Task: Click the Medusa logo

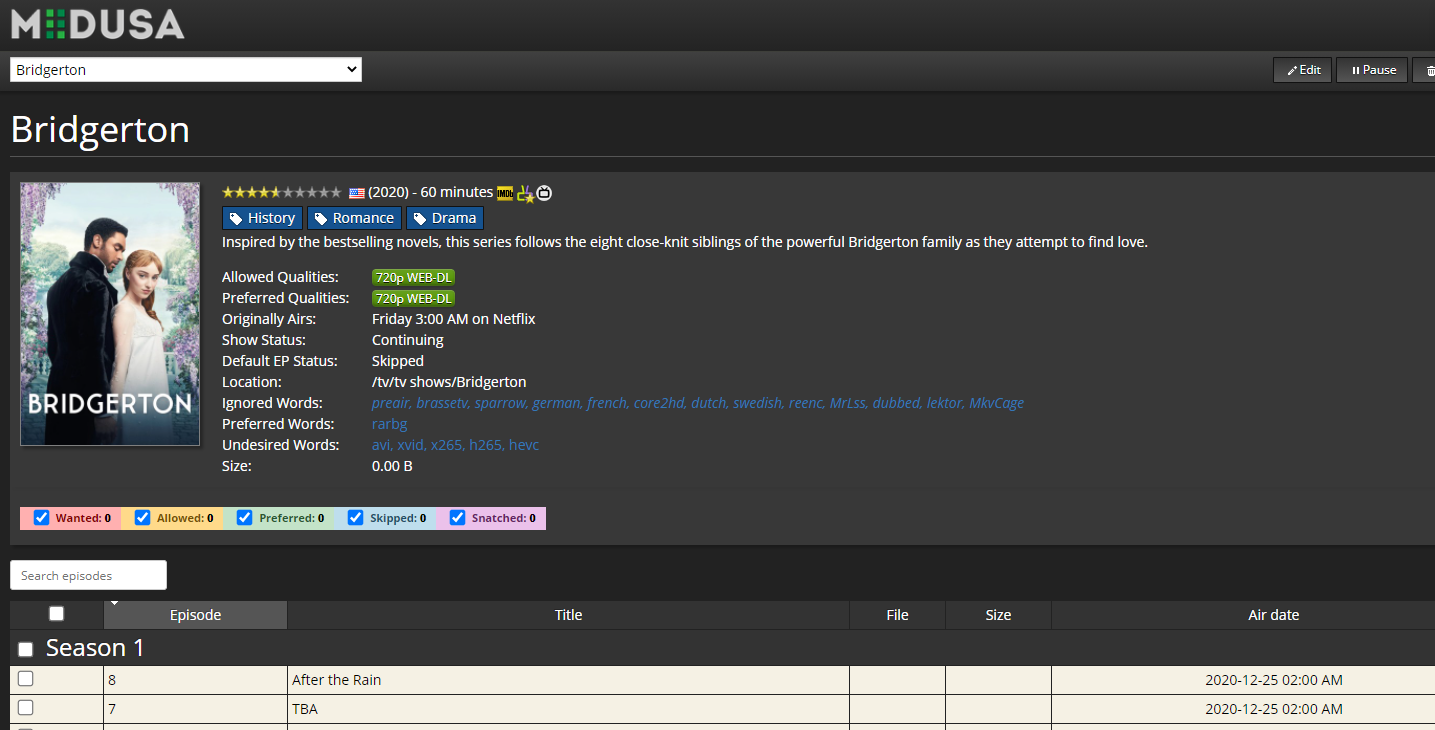Action: click(95, 22)
